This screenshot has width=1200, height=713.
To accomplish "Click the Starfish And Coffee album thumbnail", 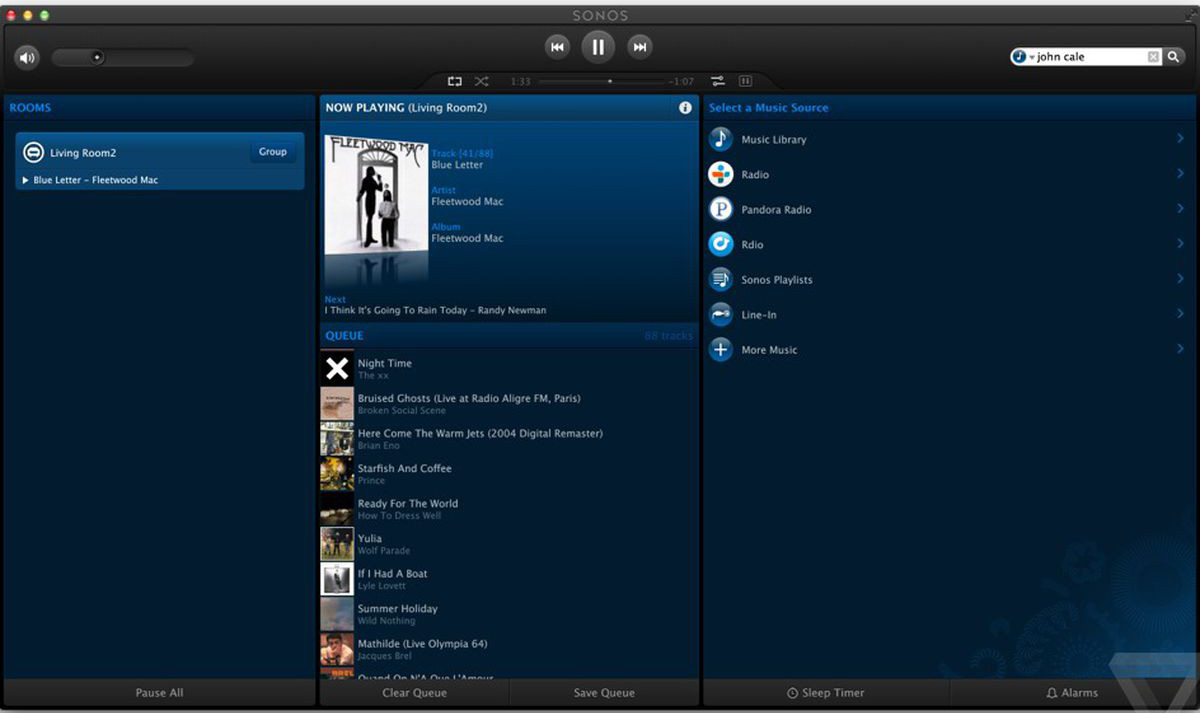I will pyautogui.click(x=337, y=474).
